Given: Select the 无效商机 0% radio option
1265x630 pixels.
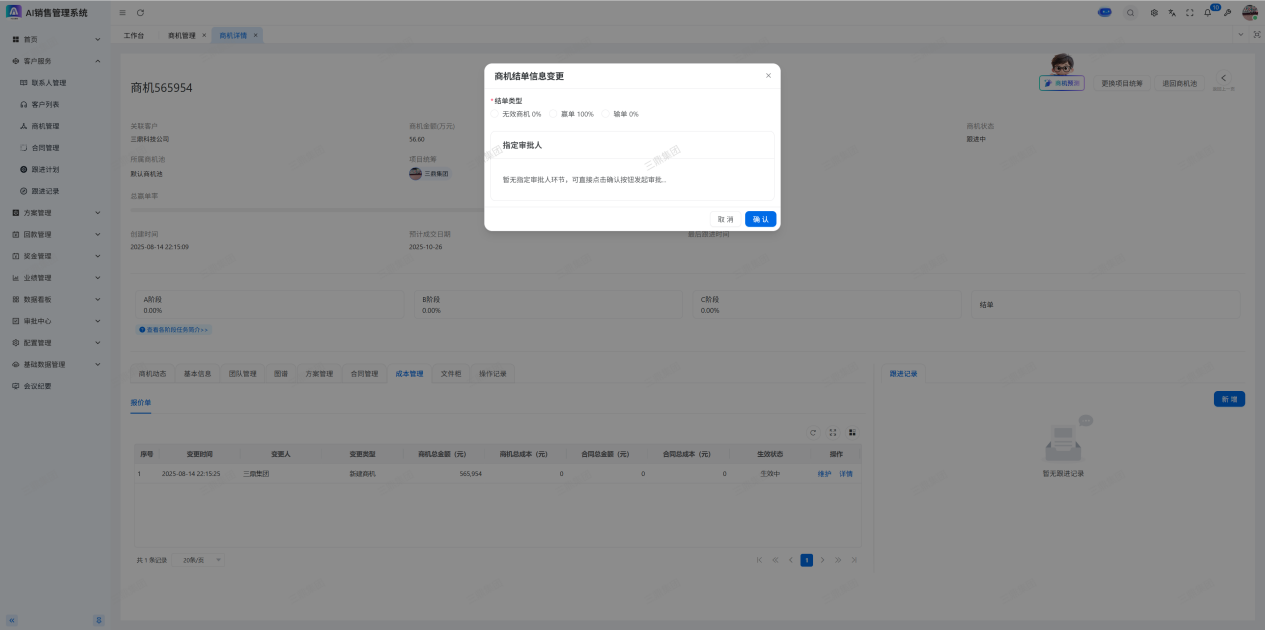Looking at the screenshot, I should click(x=495, y=114).
